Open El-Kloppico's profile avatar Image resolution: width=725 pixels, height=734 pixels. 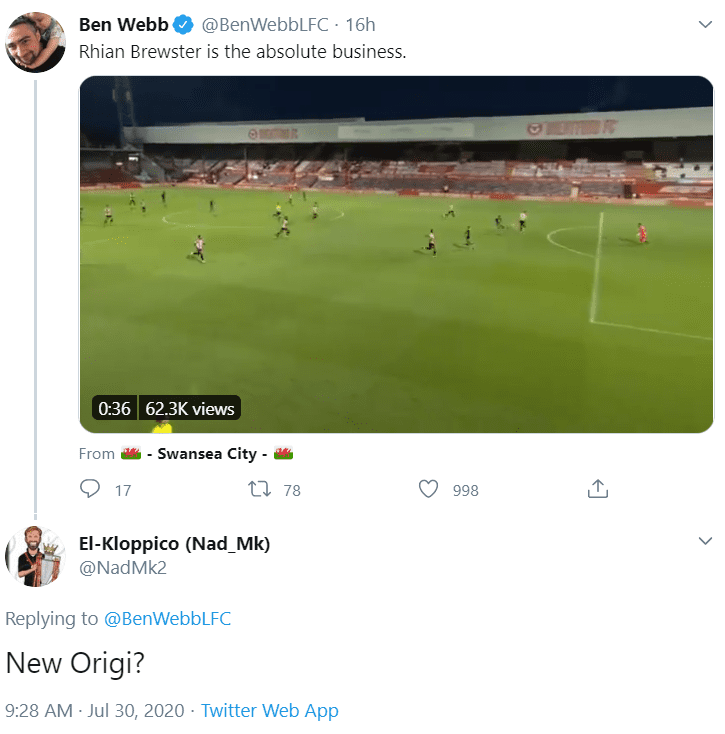coord(36,556)
